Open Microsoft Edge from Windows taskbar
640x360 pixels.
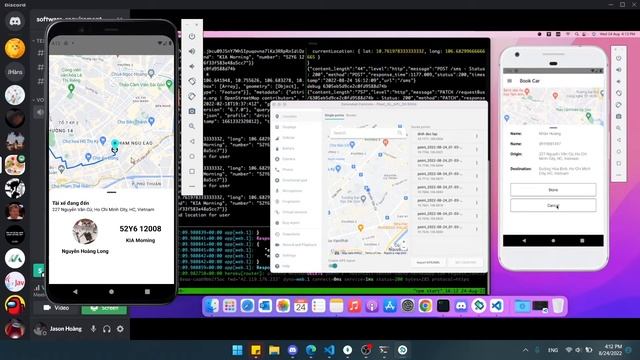coord(311,350)
